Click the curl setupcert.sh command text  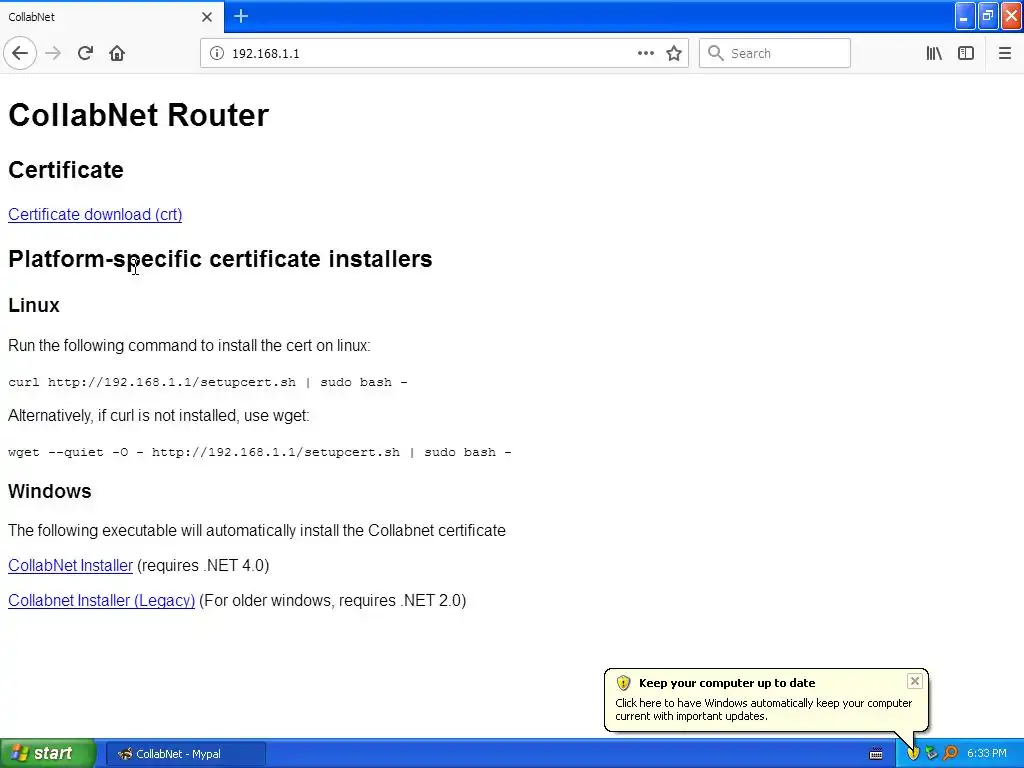pyautogui.click(x=208, y=382)
